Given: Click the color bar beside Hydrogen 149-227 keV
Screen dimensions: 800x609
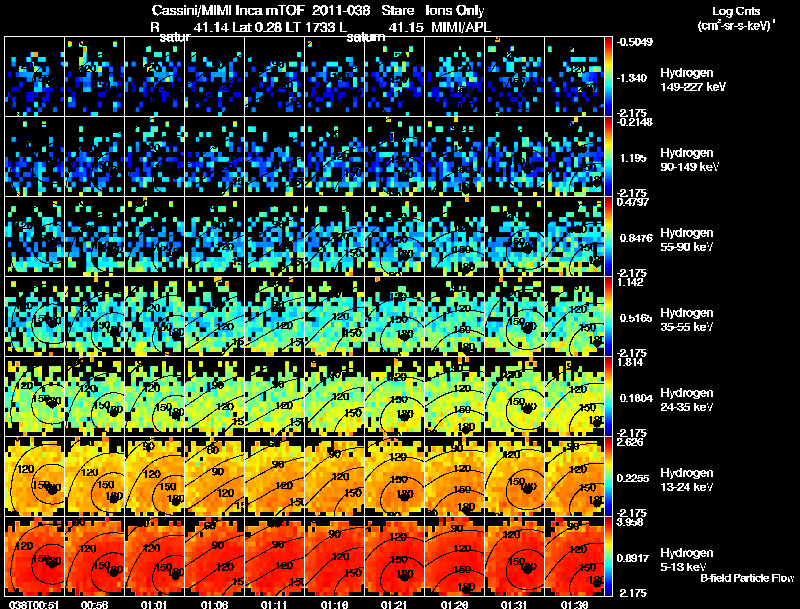Looking at the screenshot, I should 608,77.
